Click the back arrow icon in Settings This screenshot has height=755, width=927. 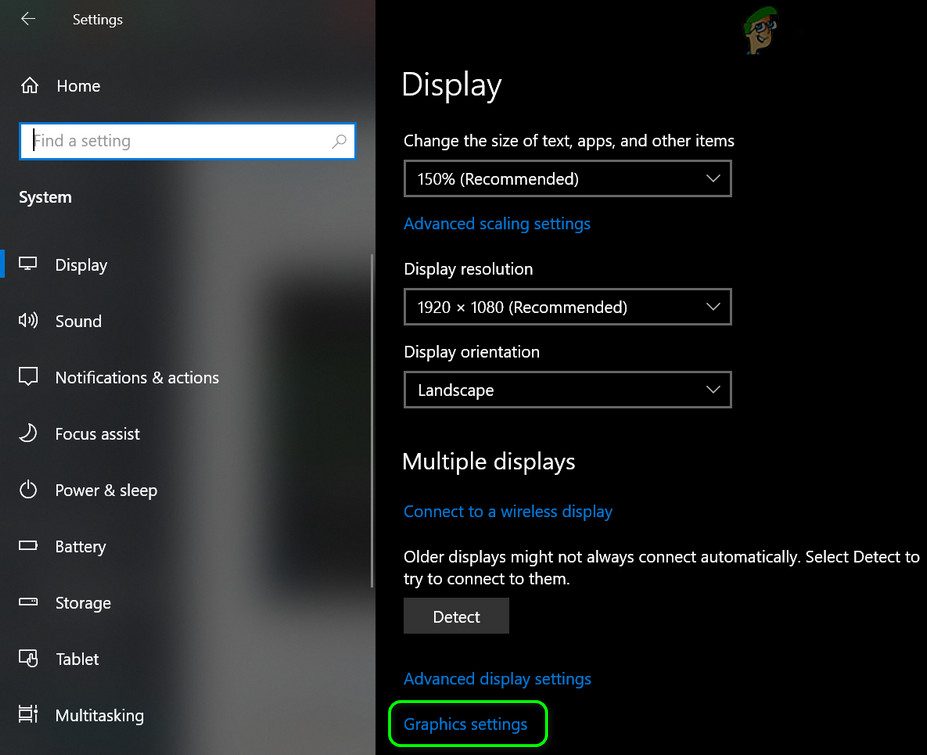28,19
